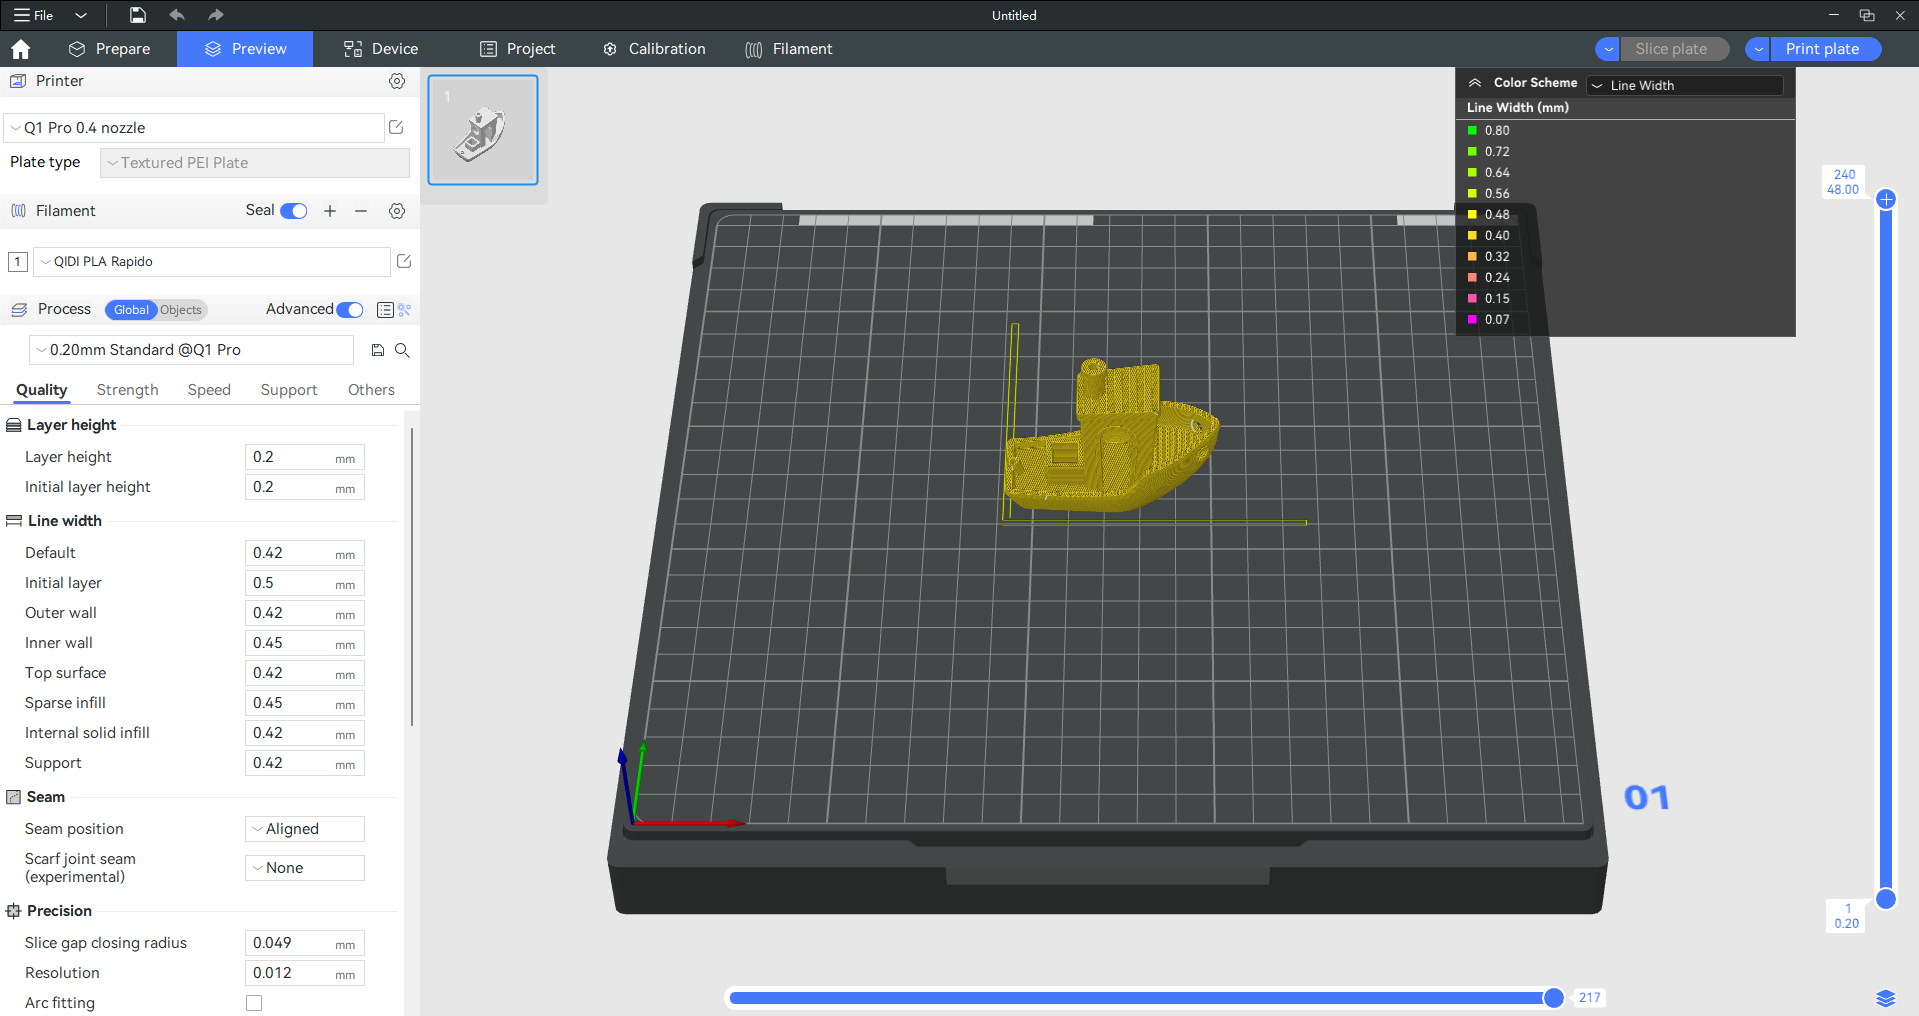1919x1016 pixels.
Task: Open the Strength settings tab
Action: [127, 390]
